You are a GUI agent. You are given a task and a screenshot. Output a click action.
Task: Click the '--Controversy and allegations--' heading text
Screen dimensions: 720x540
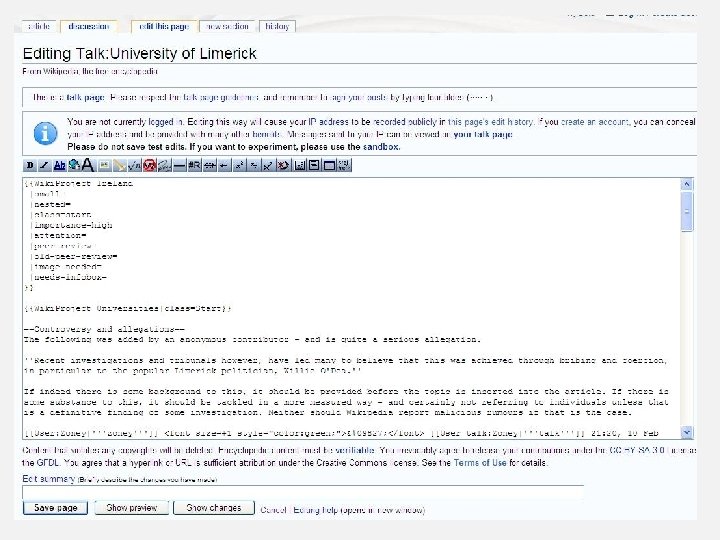coord(104,329)
